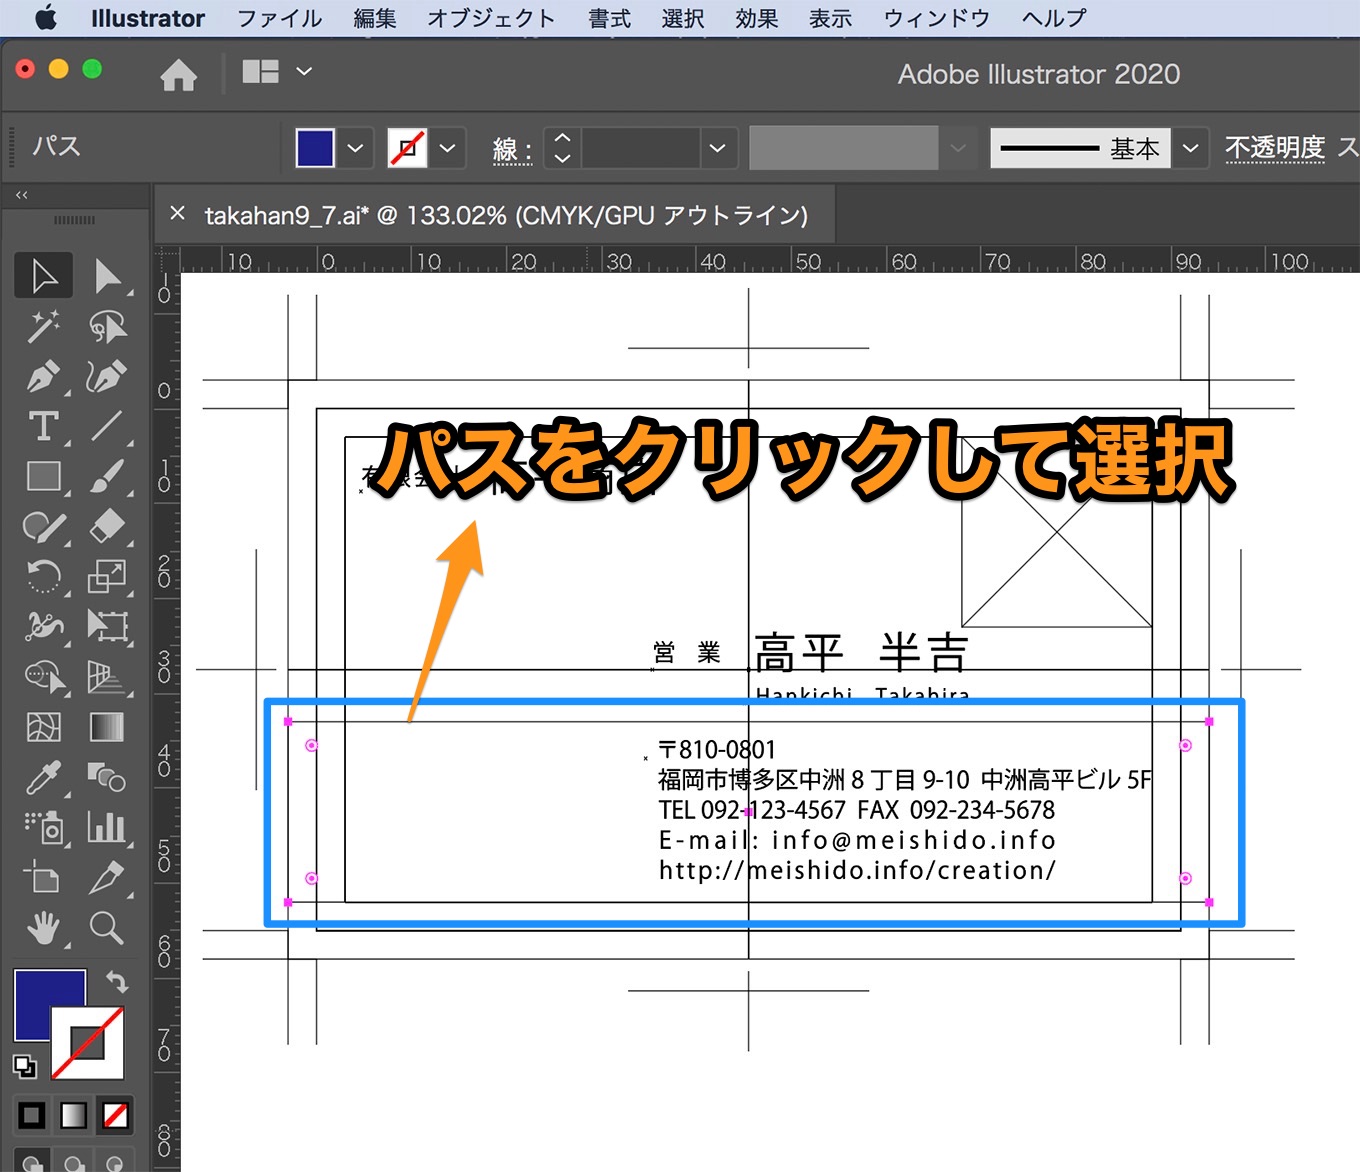
Task: Select the Paintbrush tool
Action: point(106,477)
